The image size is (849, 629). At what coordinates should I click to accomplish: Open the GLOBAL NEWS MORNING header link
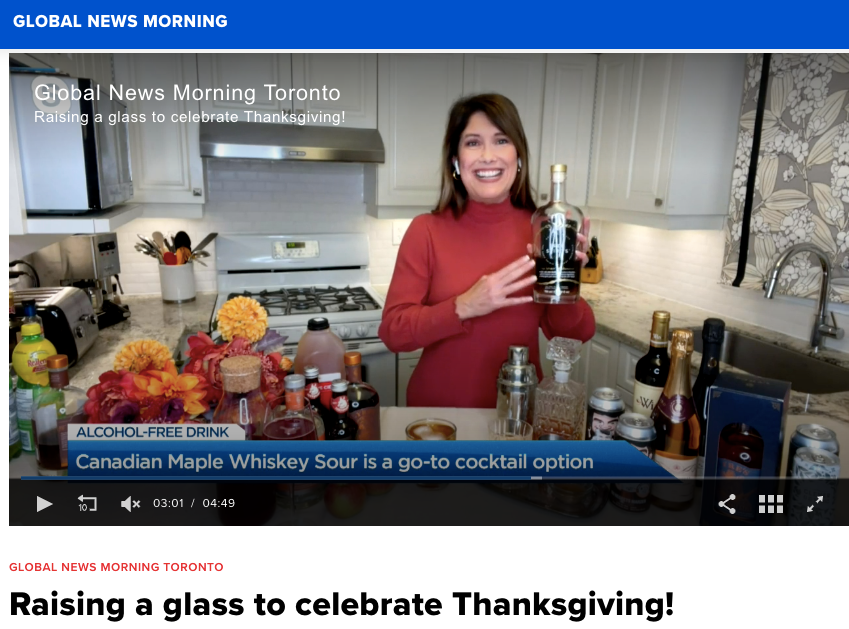pos(120,21)
